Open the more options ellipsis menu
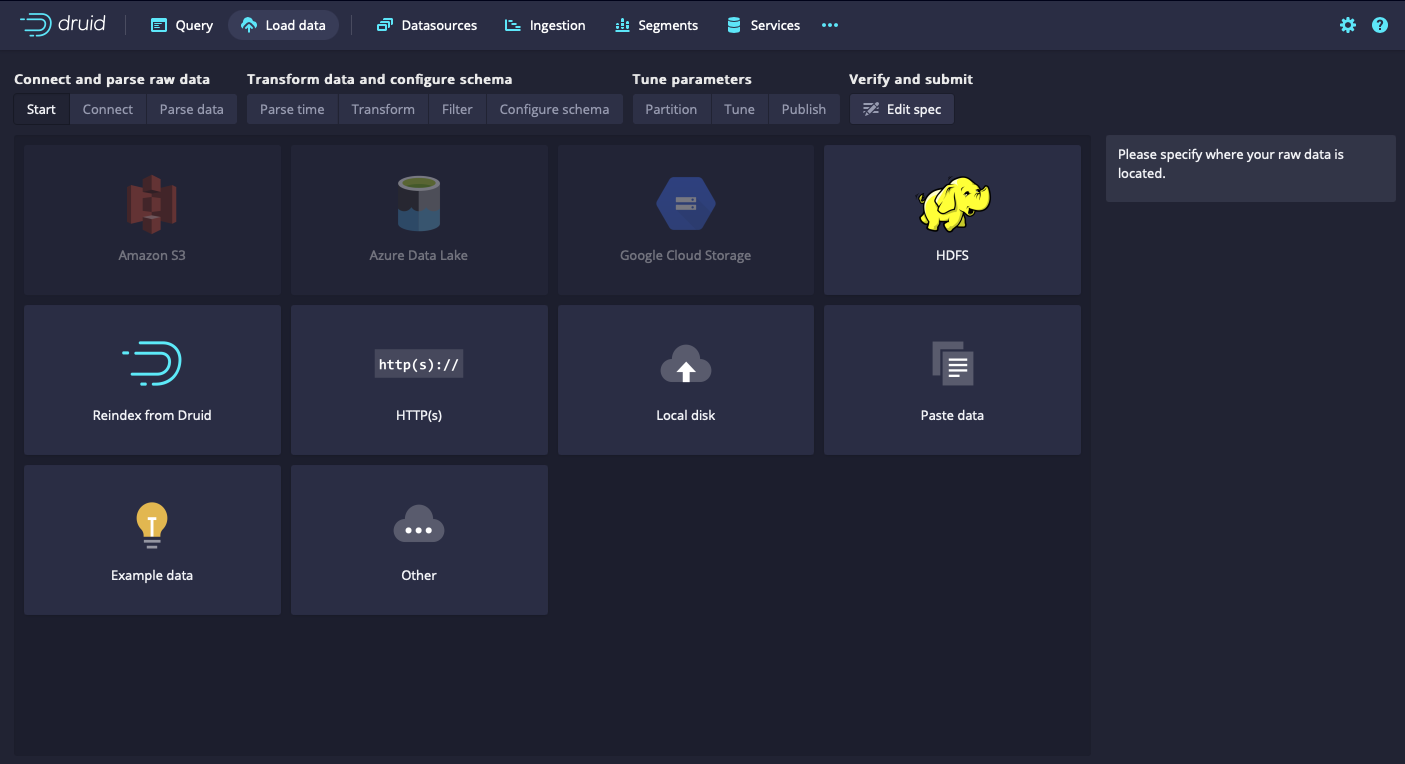 [x=830, y=25]
